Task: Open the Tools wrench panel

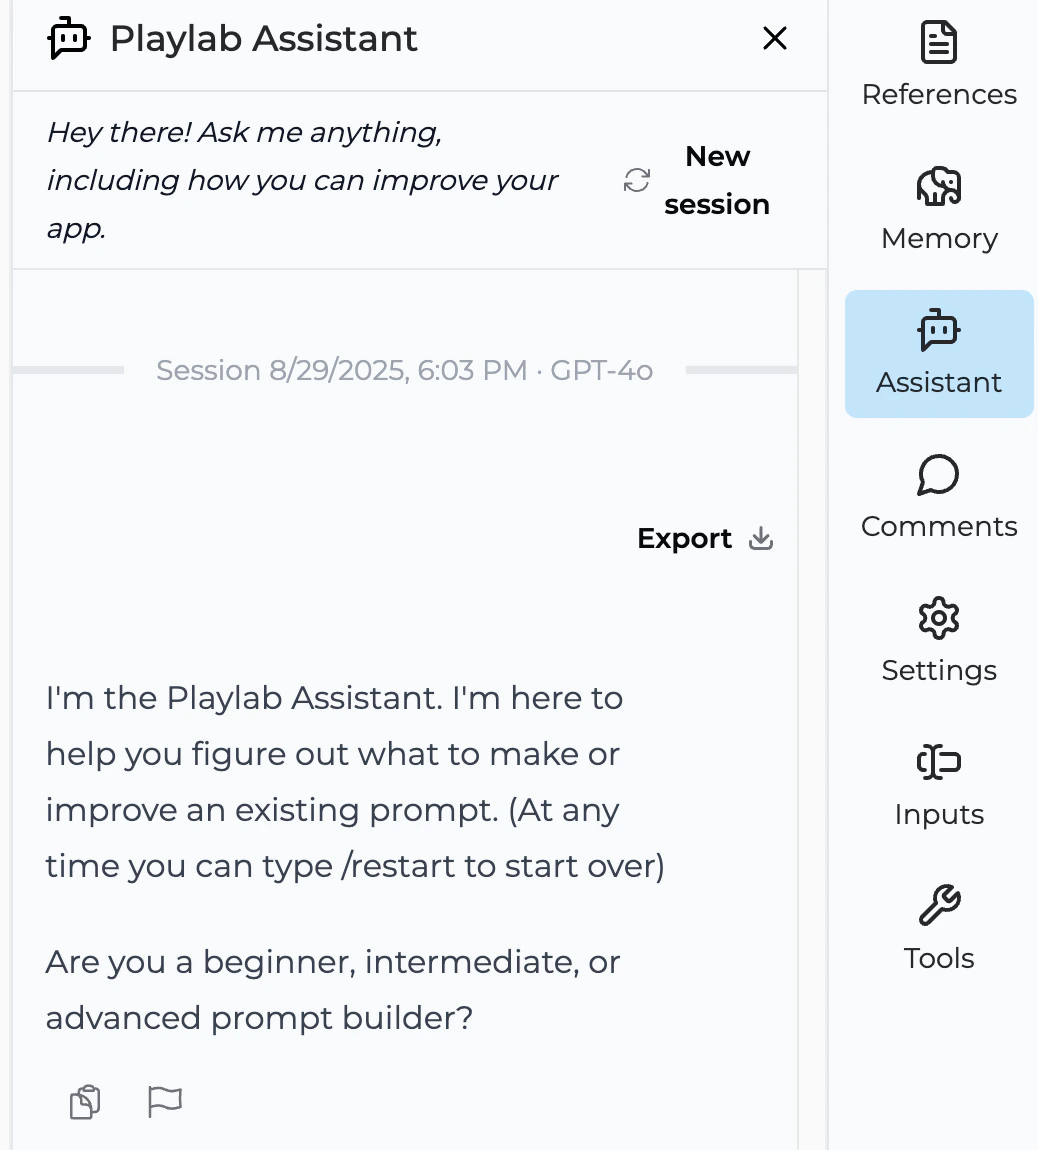Action: [x=939, y=929]
